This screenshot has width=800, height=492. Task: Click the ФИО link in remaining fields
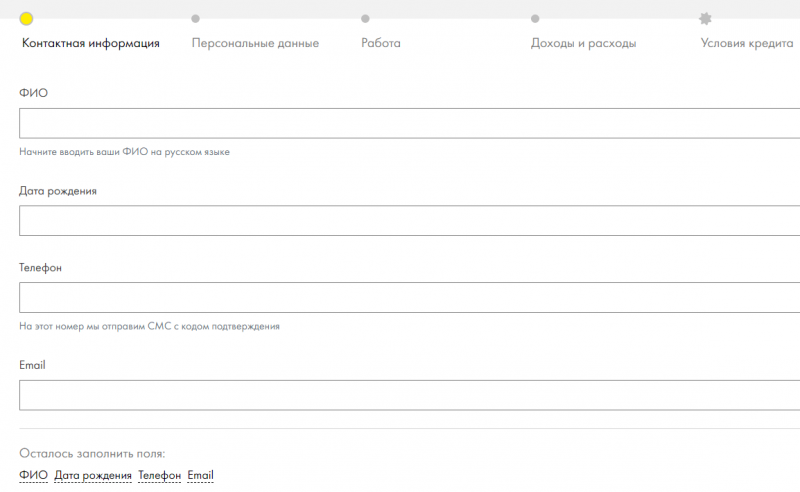pos(33,475)
